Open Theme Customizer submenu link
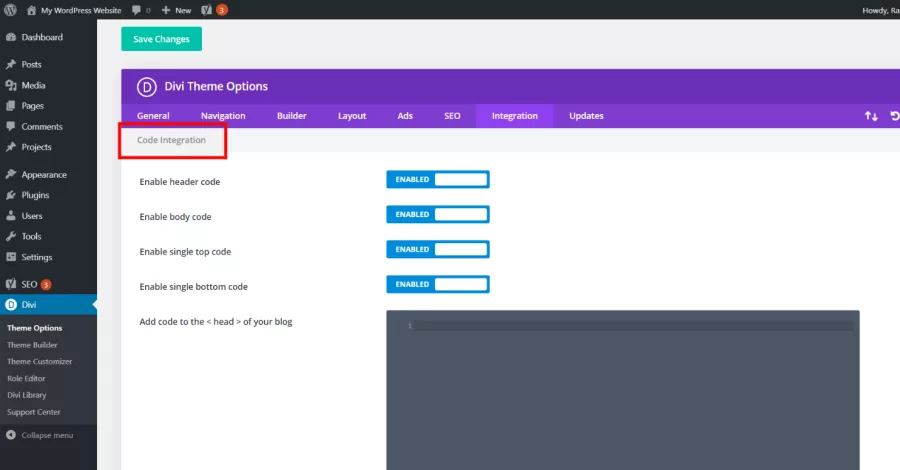The width and height of the screenshot is (900, 470). coord(40,362)
